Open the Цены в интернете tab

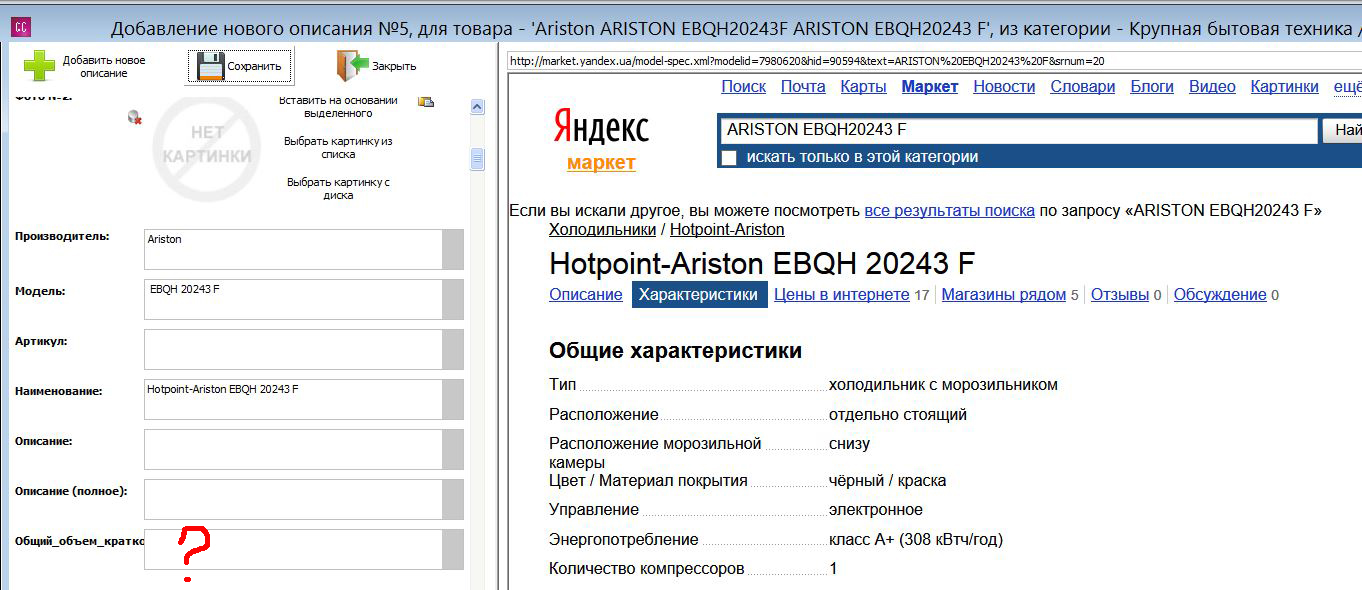point(842,294)
